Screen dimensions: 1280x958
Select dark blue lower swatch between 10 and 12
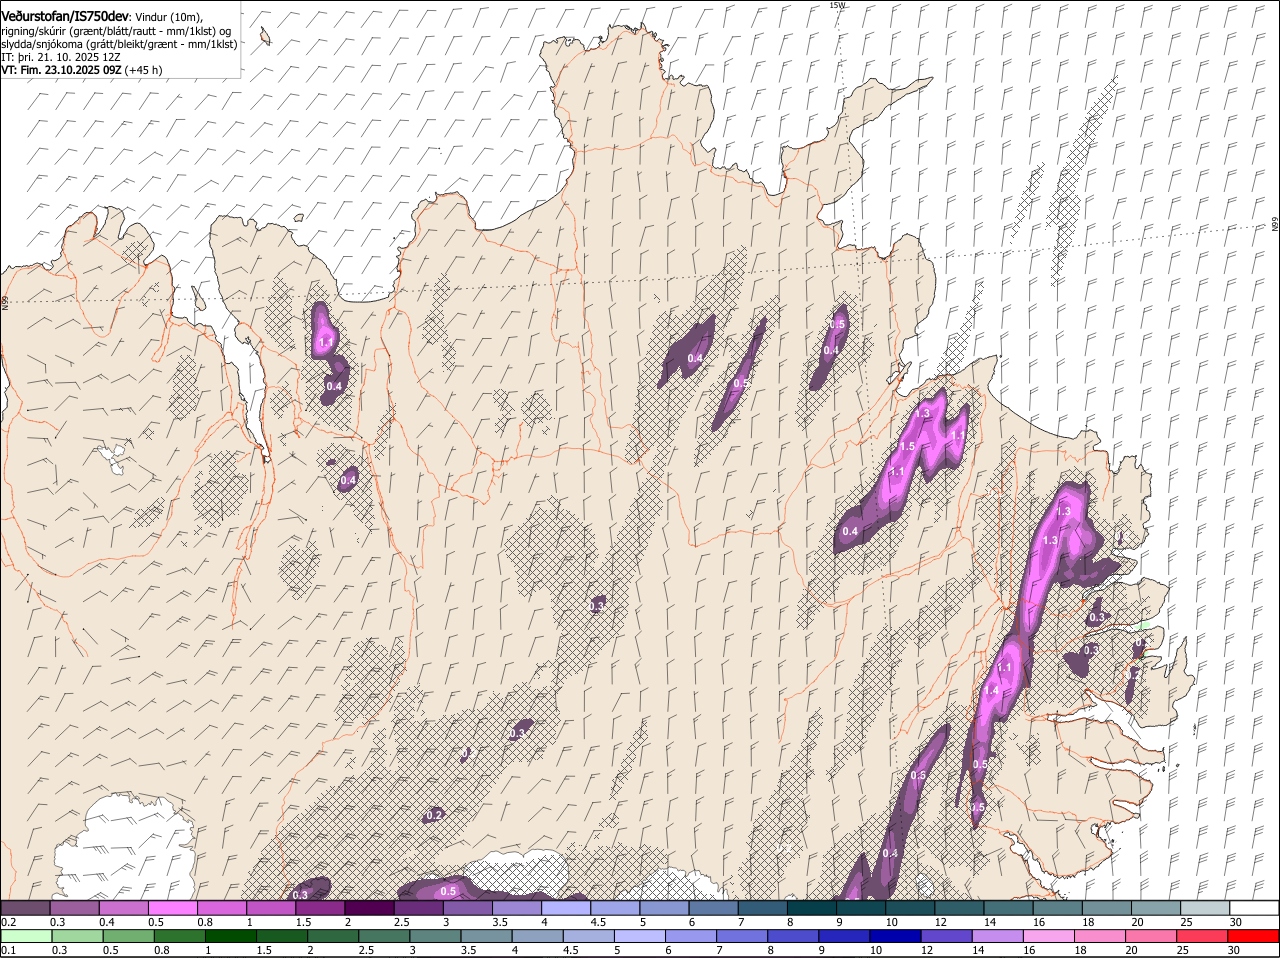coord(895,936)
